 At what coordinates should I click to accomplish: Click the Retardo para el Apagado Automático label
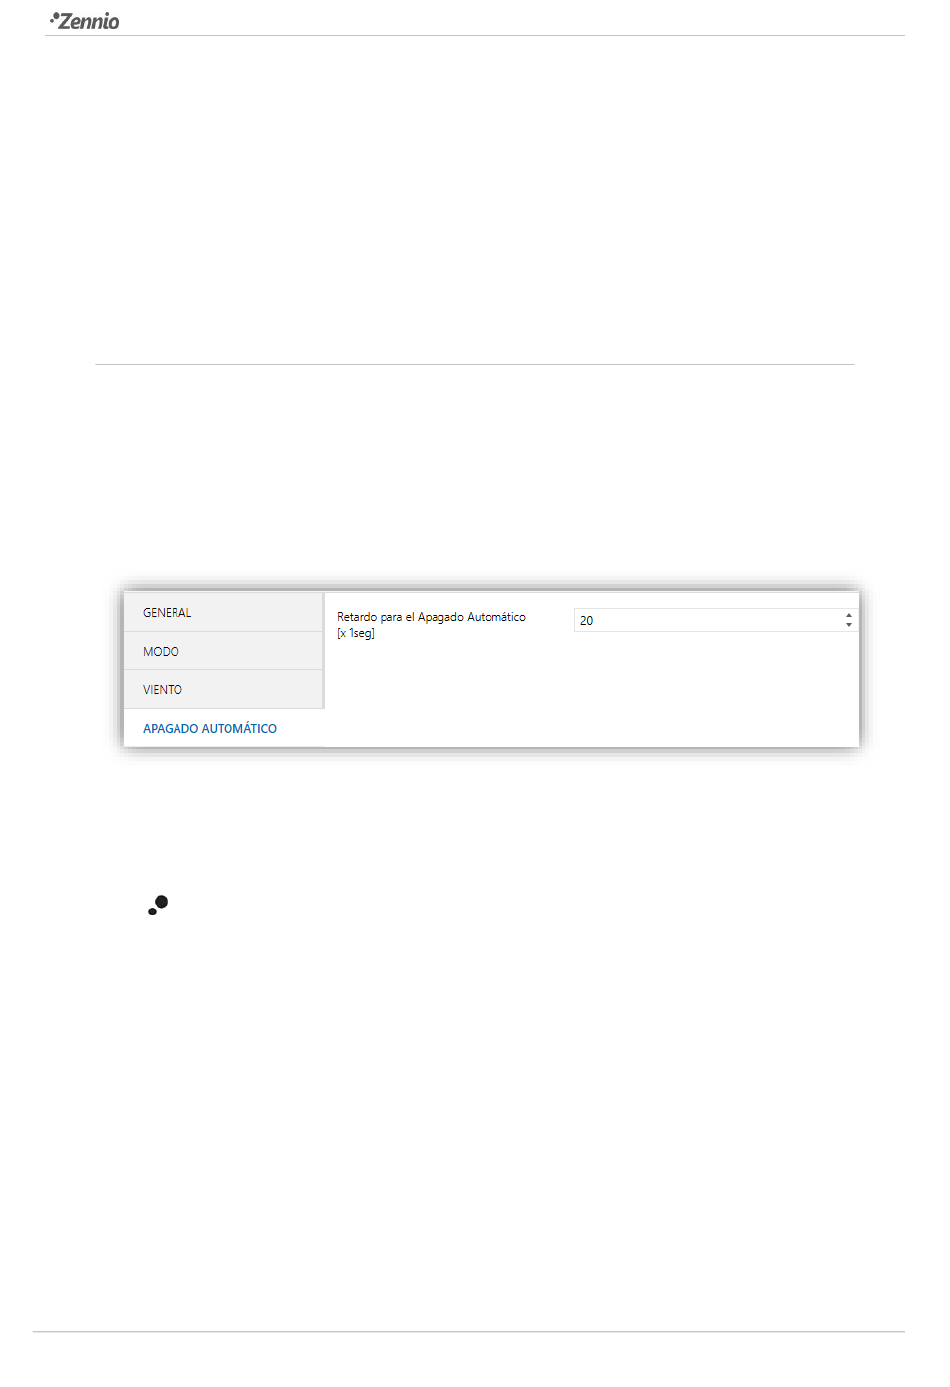pos(431,617)
